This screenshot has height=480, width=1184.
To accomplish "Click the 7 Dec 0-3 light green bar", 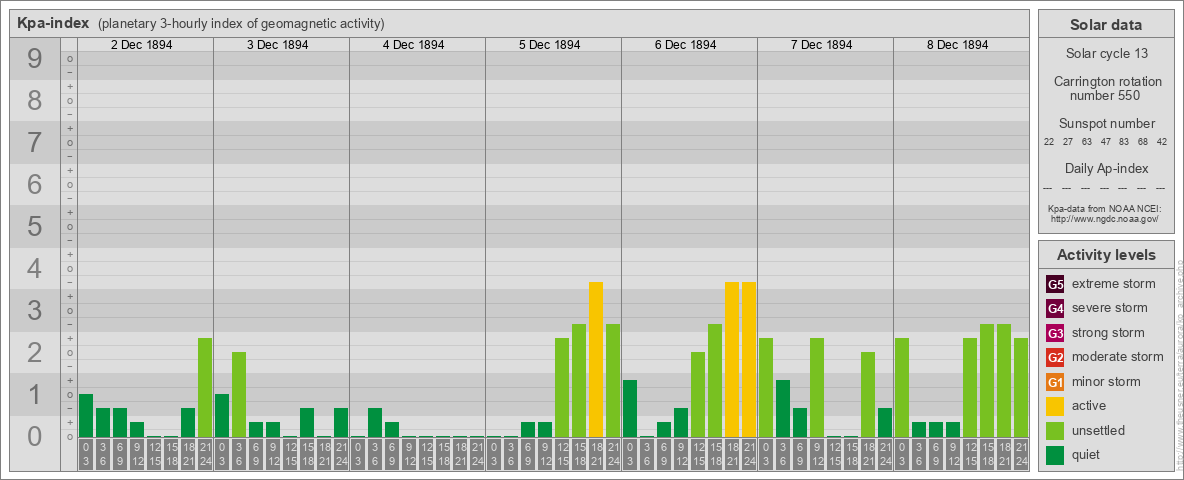I will coord(766,387).
